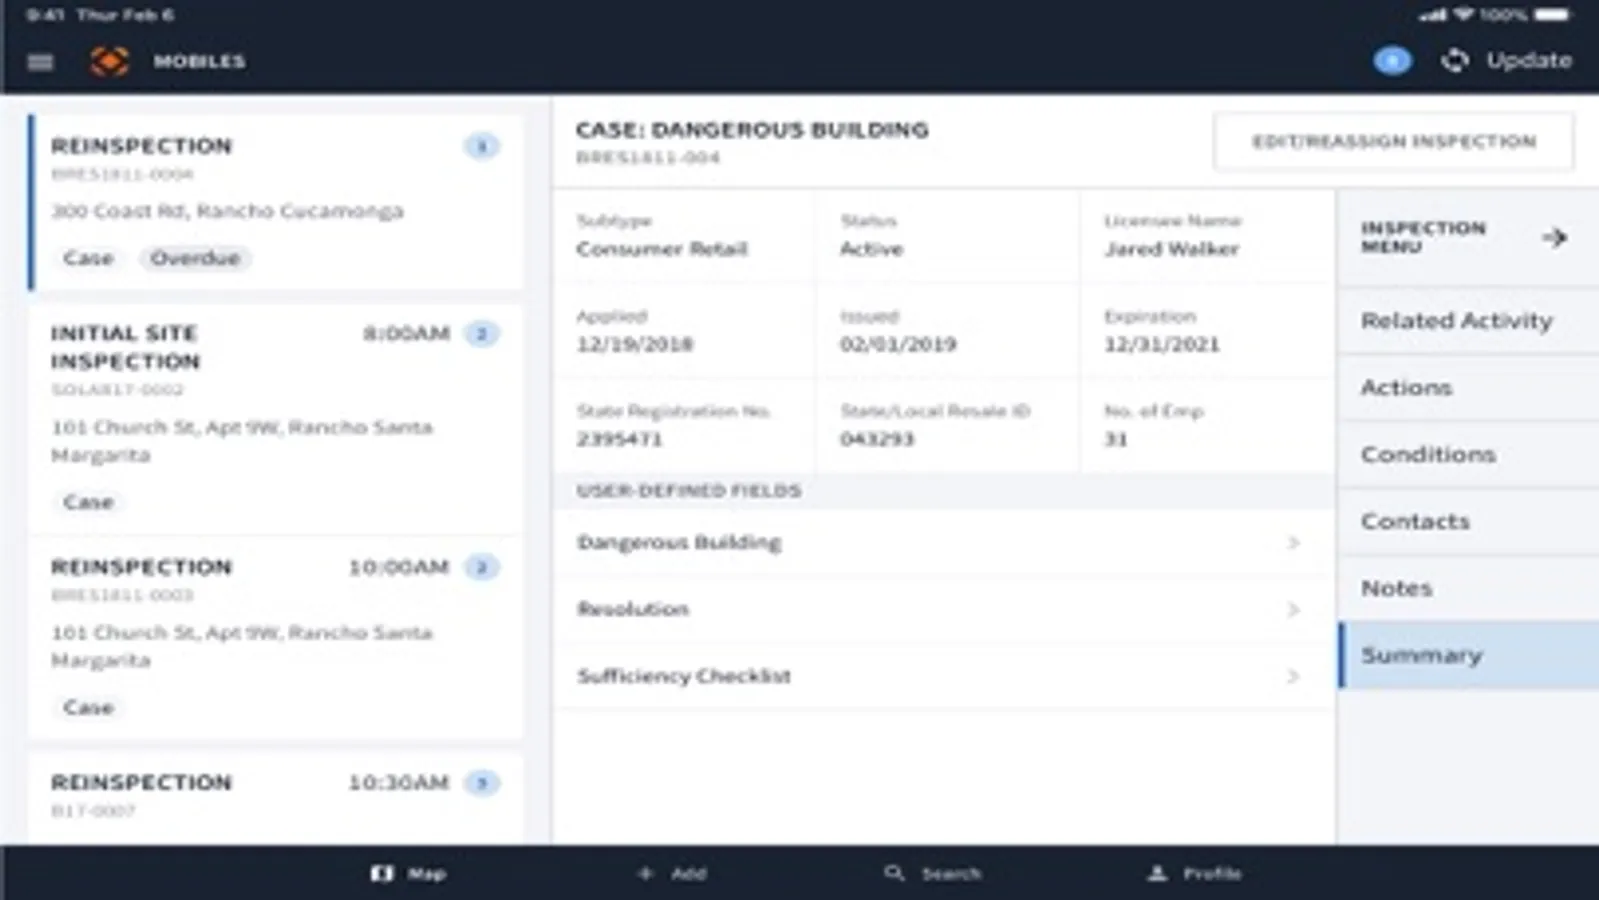
Task: Click the Case tag on Initial Site Inspection card
Action: click(88, 502)
